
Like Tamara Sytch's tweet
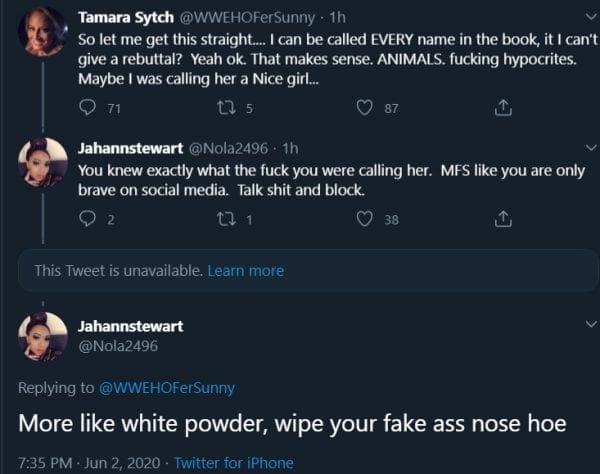click(366, 107)
